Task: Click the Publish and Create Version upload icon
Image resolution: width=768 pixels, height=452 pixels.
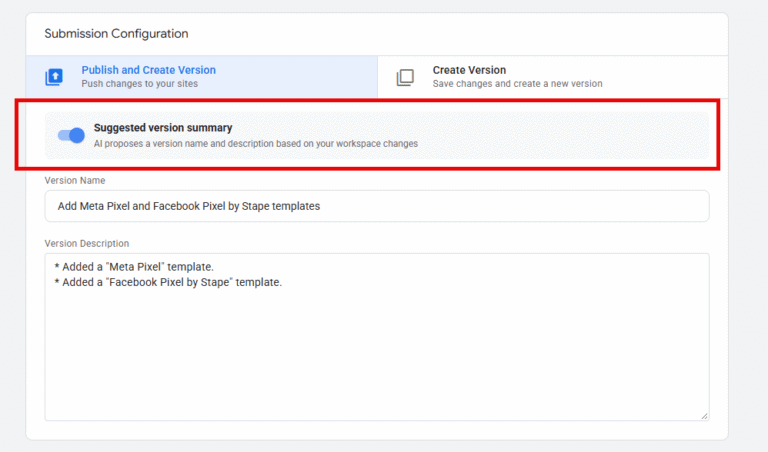Action: click(x=54, y=77)
